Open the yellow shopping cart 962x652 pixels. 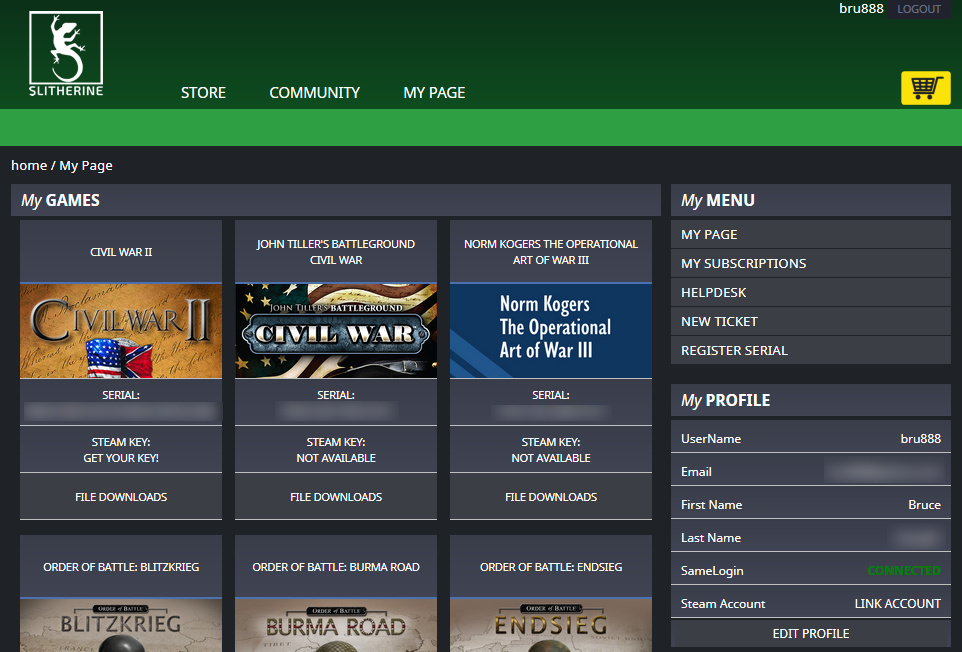(925, 88)
